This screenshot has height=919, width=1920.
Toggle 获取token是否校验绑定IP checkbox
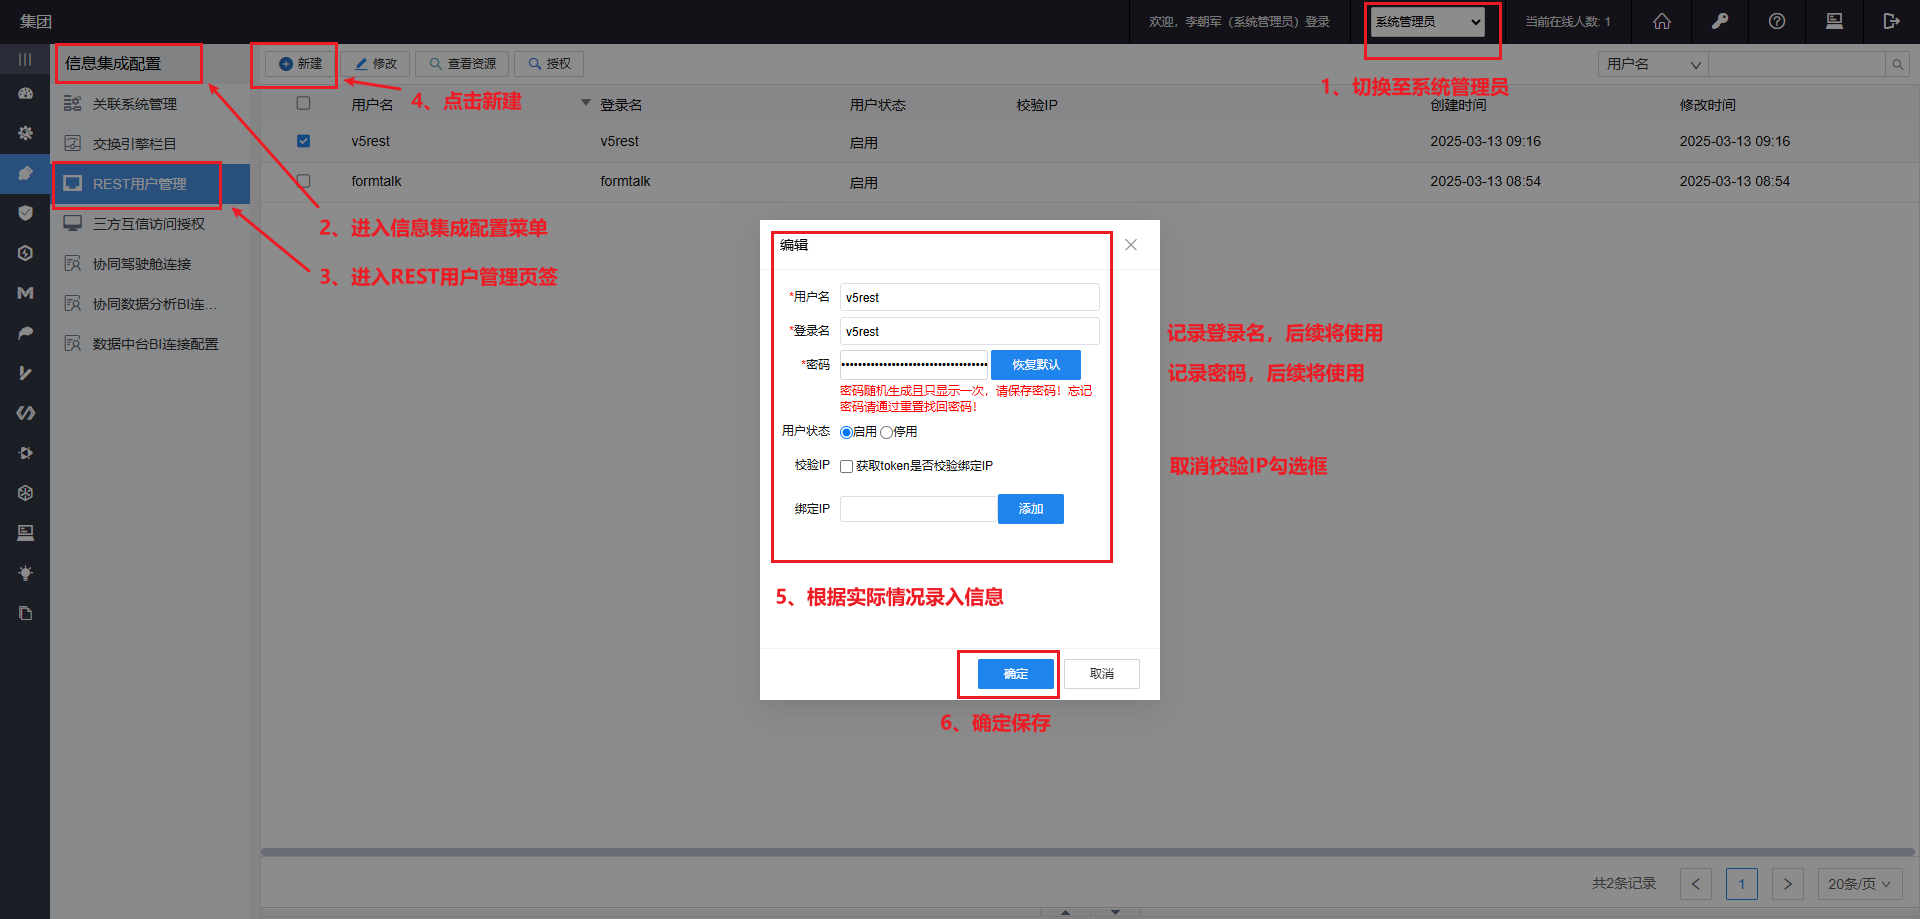(846, 466)
